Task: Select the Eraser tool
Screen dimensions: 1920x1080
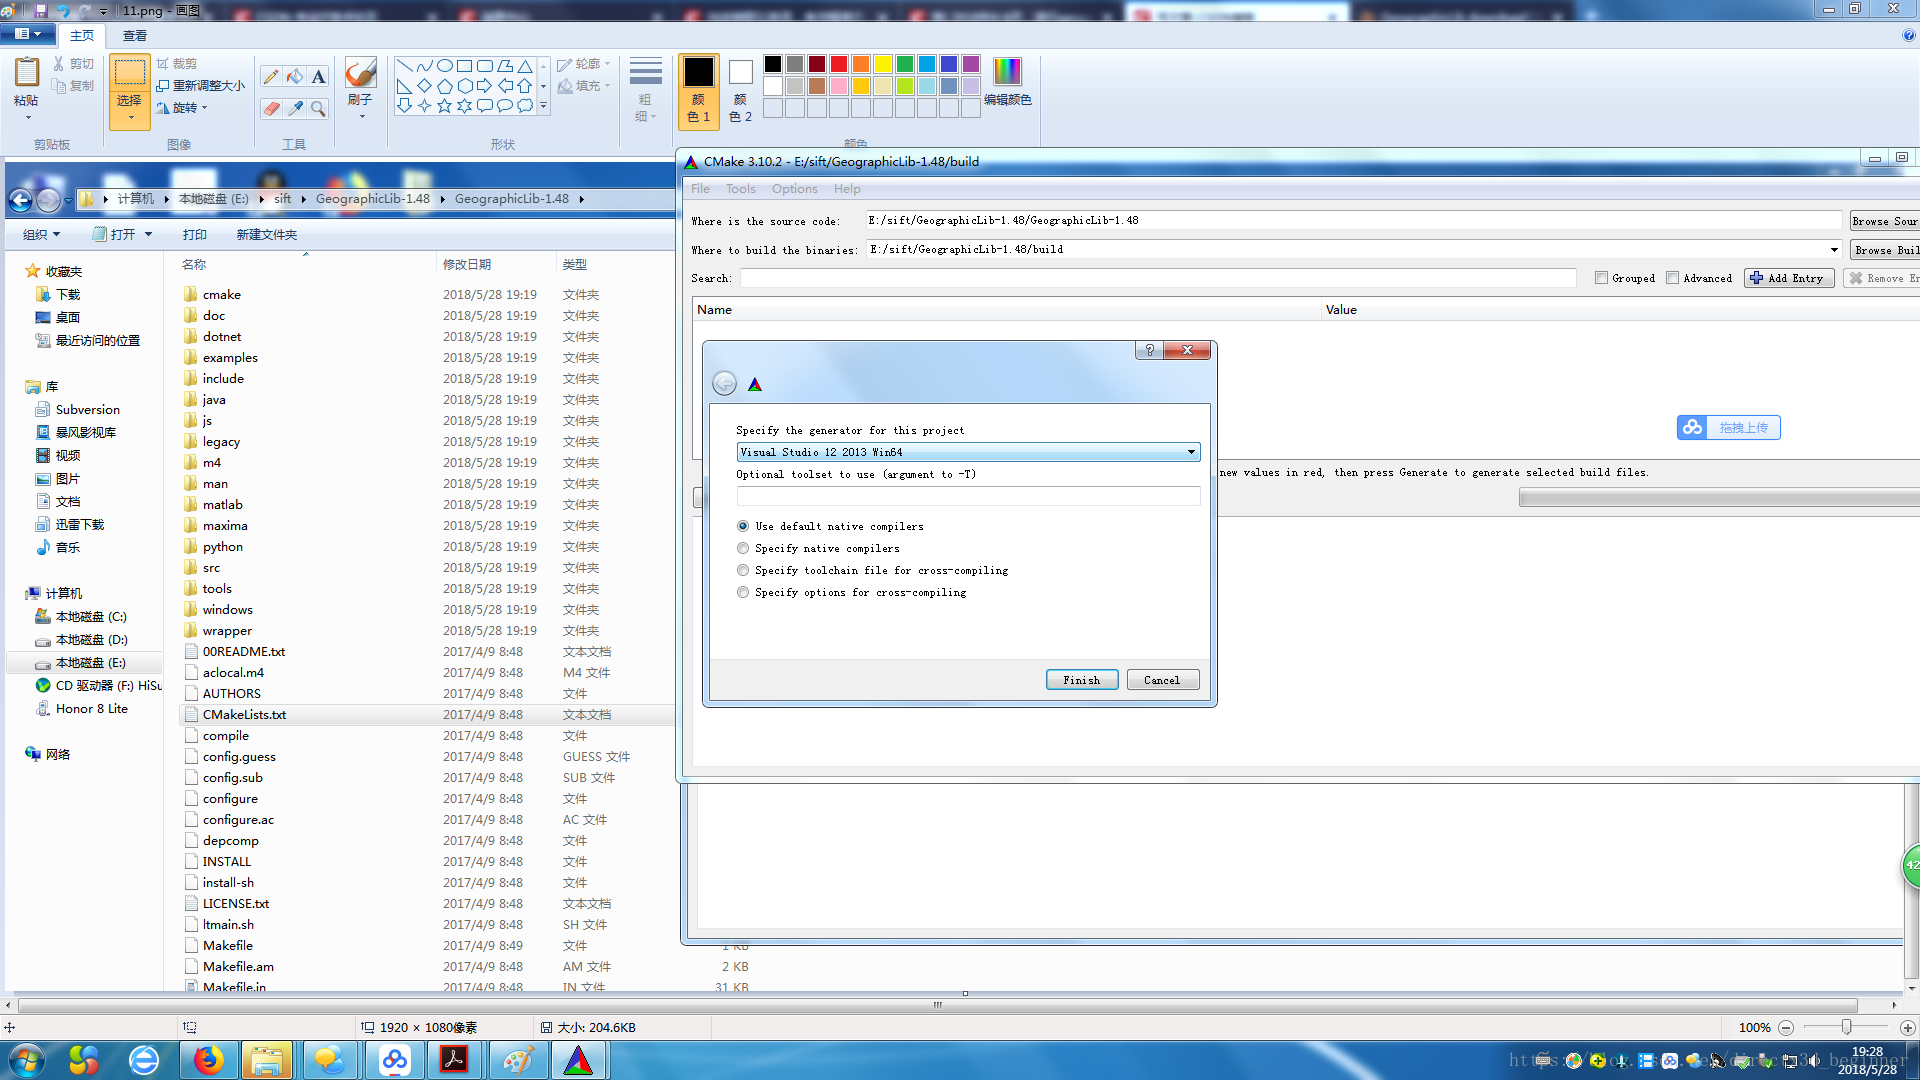Action: pyautogui.click(x=271, y=108)
